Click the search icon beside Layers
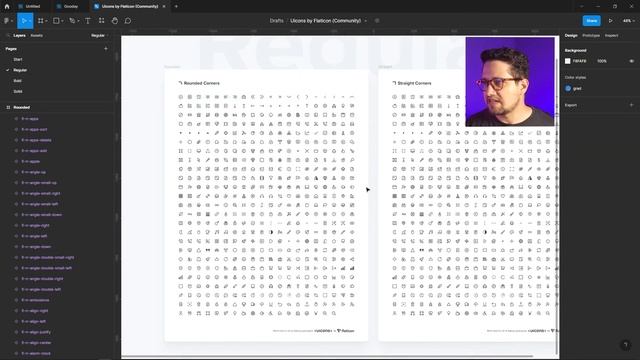 tap(8, 36)
